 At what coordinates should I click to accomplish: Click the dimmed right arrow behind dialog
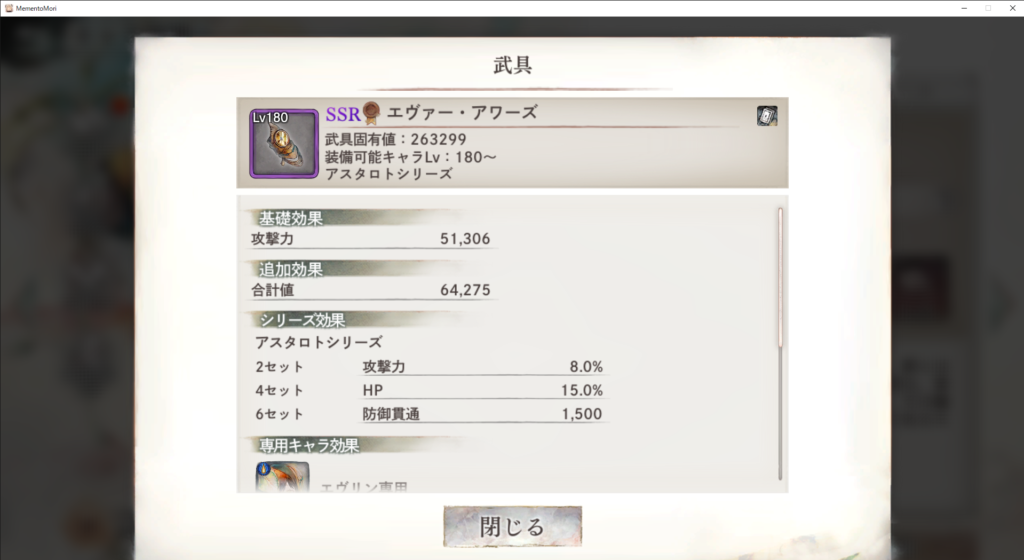[x=1000, y=302]
